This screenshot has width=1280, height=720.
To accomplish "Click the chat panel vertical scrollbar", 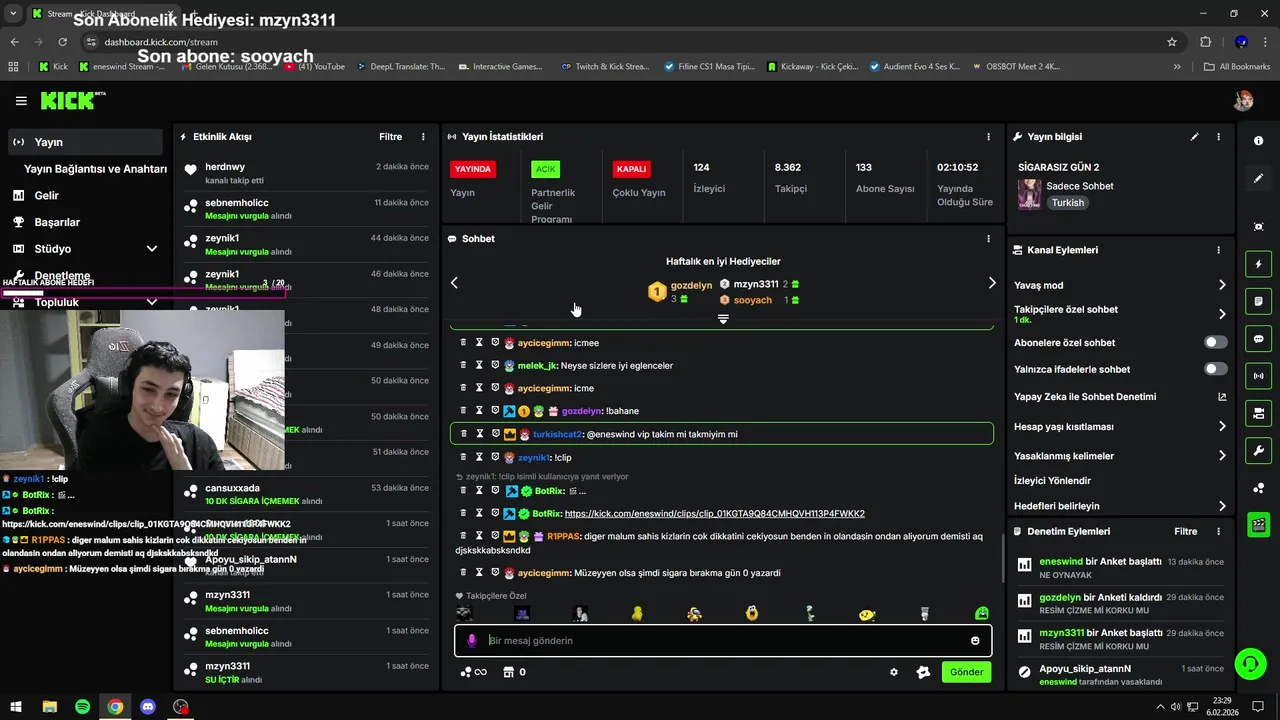I will [1003, 558].
